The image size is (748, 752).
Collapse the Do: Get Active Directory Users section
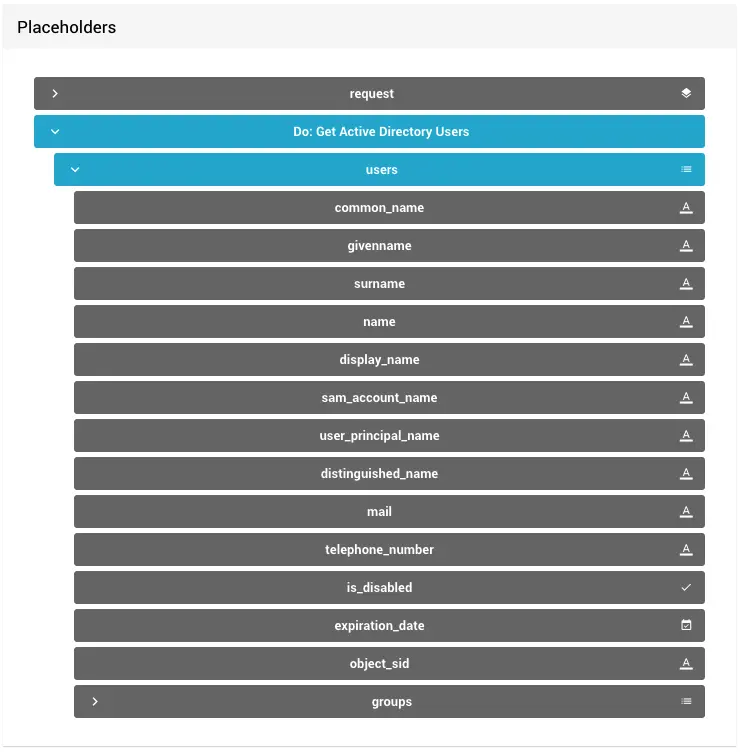(x=55, y=132)
